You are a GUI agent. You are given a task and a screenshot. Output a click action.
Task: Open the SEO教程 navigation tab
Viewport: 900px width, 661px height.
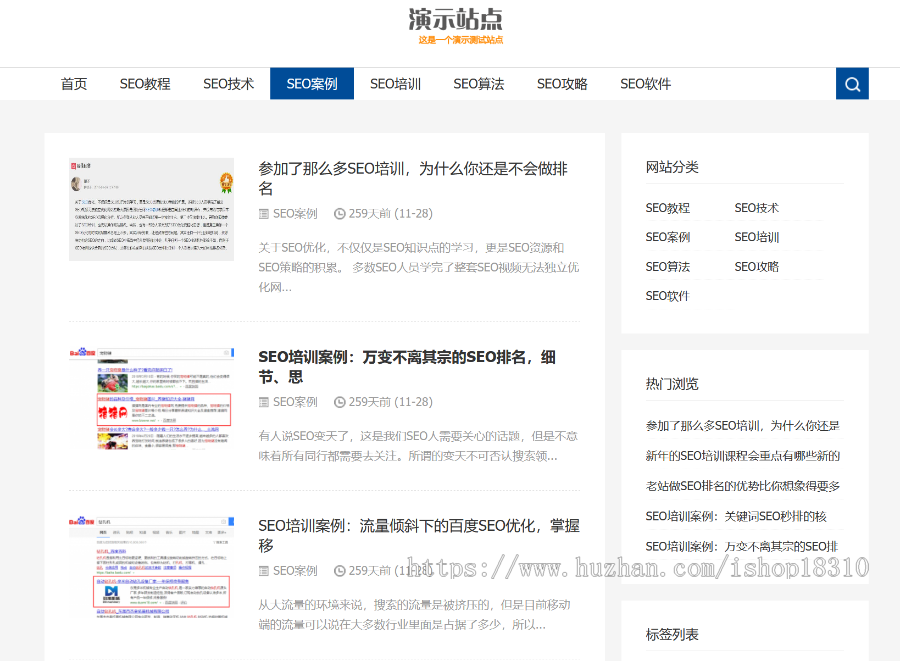click(x=145, y=84)
